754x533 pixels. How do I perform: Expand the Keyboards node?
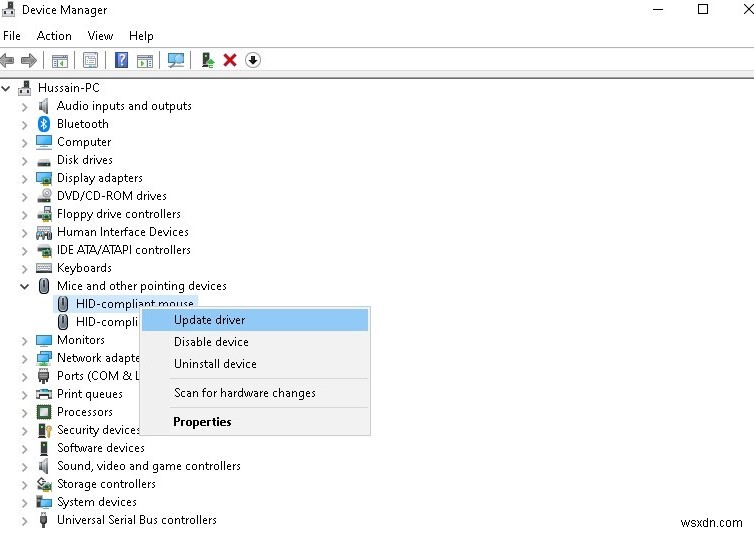(x=25, y=268)
